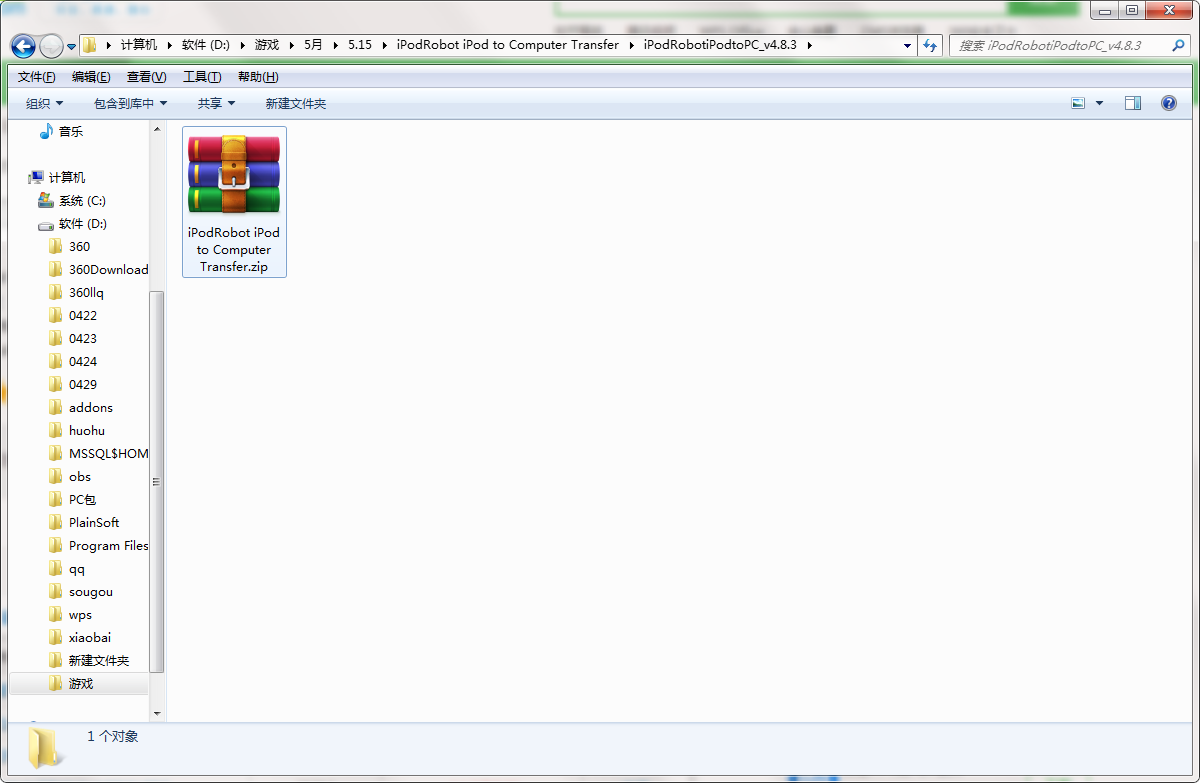Open the obs folder
1200x783 pixels.
click(80, 476)
